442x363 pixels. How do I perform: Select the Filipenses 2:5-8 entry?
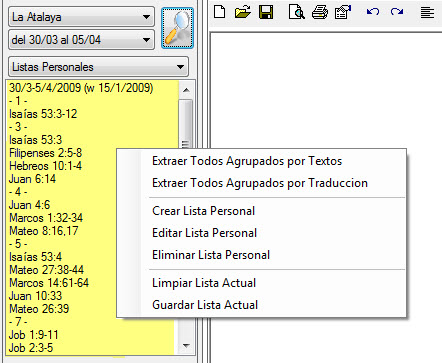click(x=45, y=153)
